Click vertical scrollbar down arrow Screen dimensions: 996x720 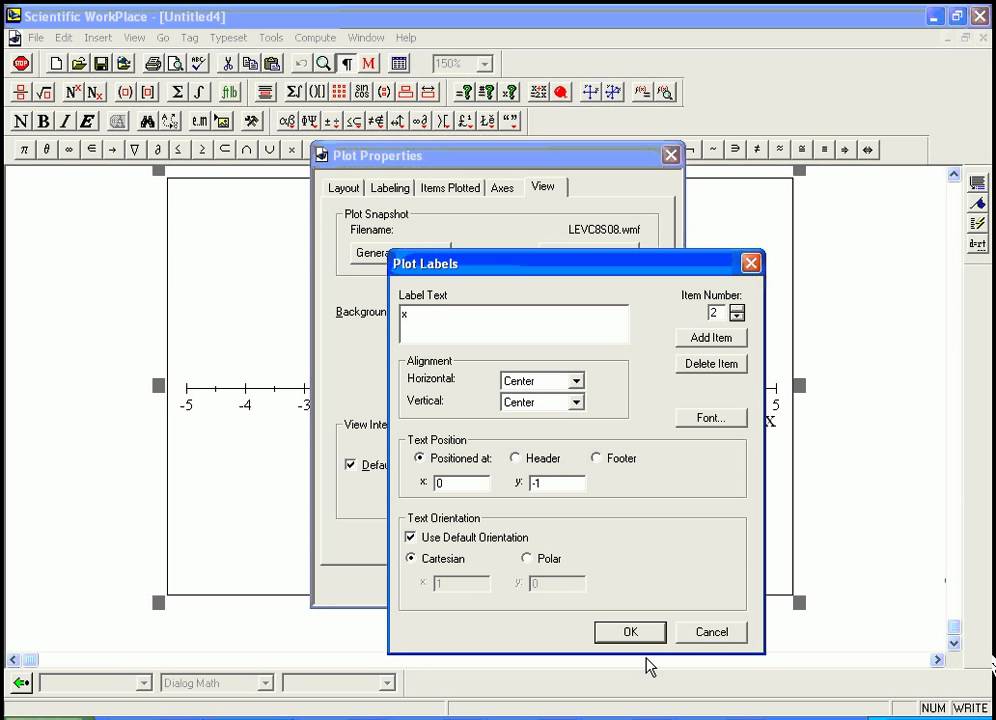point(953,643)
